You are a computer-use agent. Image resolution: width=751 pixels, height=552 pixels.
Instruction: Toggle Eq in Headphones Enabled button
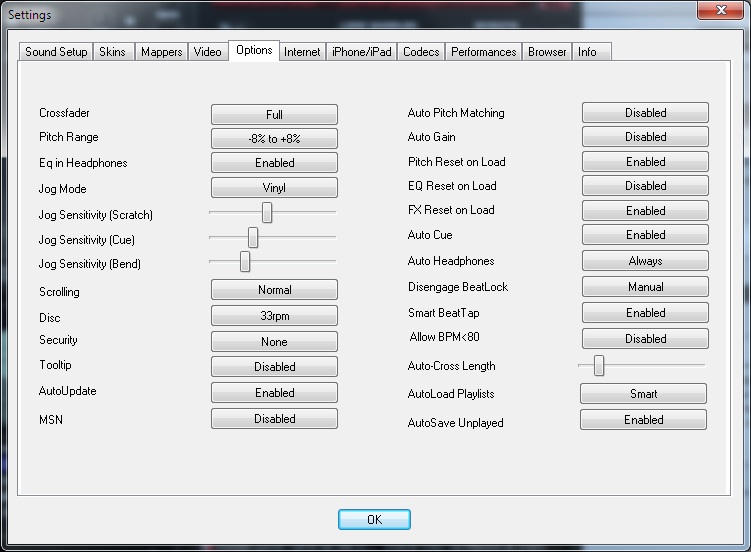274,163
